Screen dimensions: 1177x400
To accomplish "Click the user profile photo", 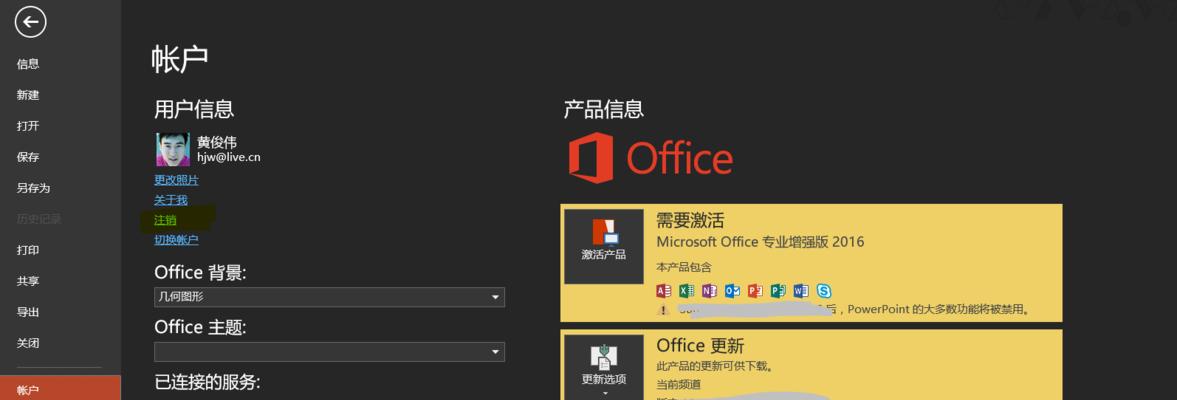I will point(173,149).
